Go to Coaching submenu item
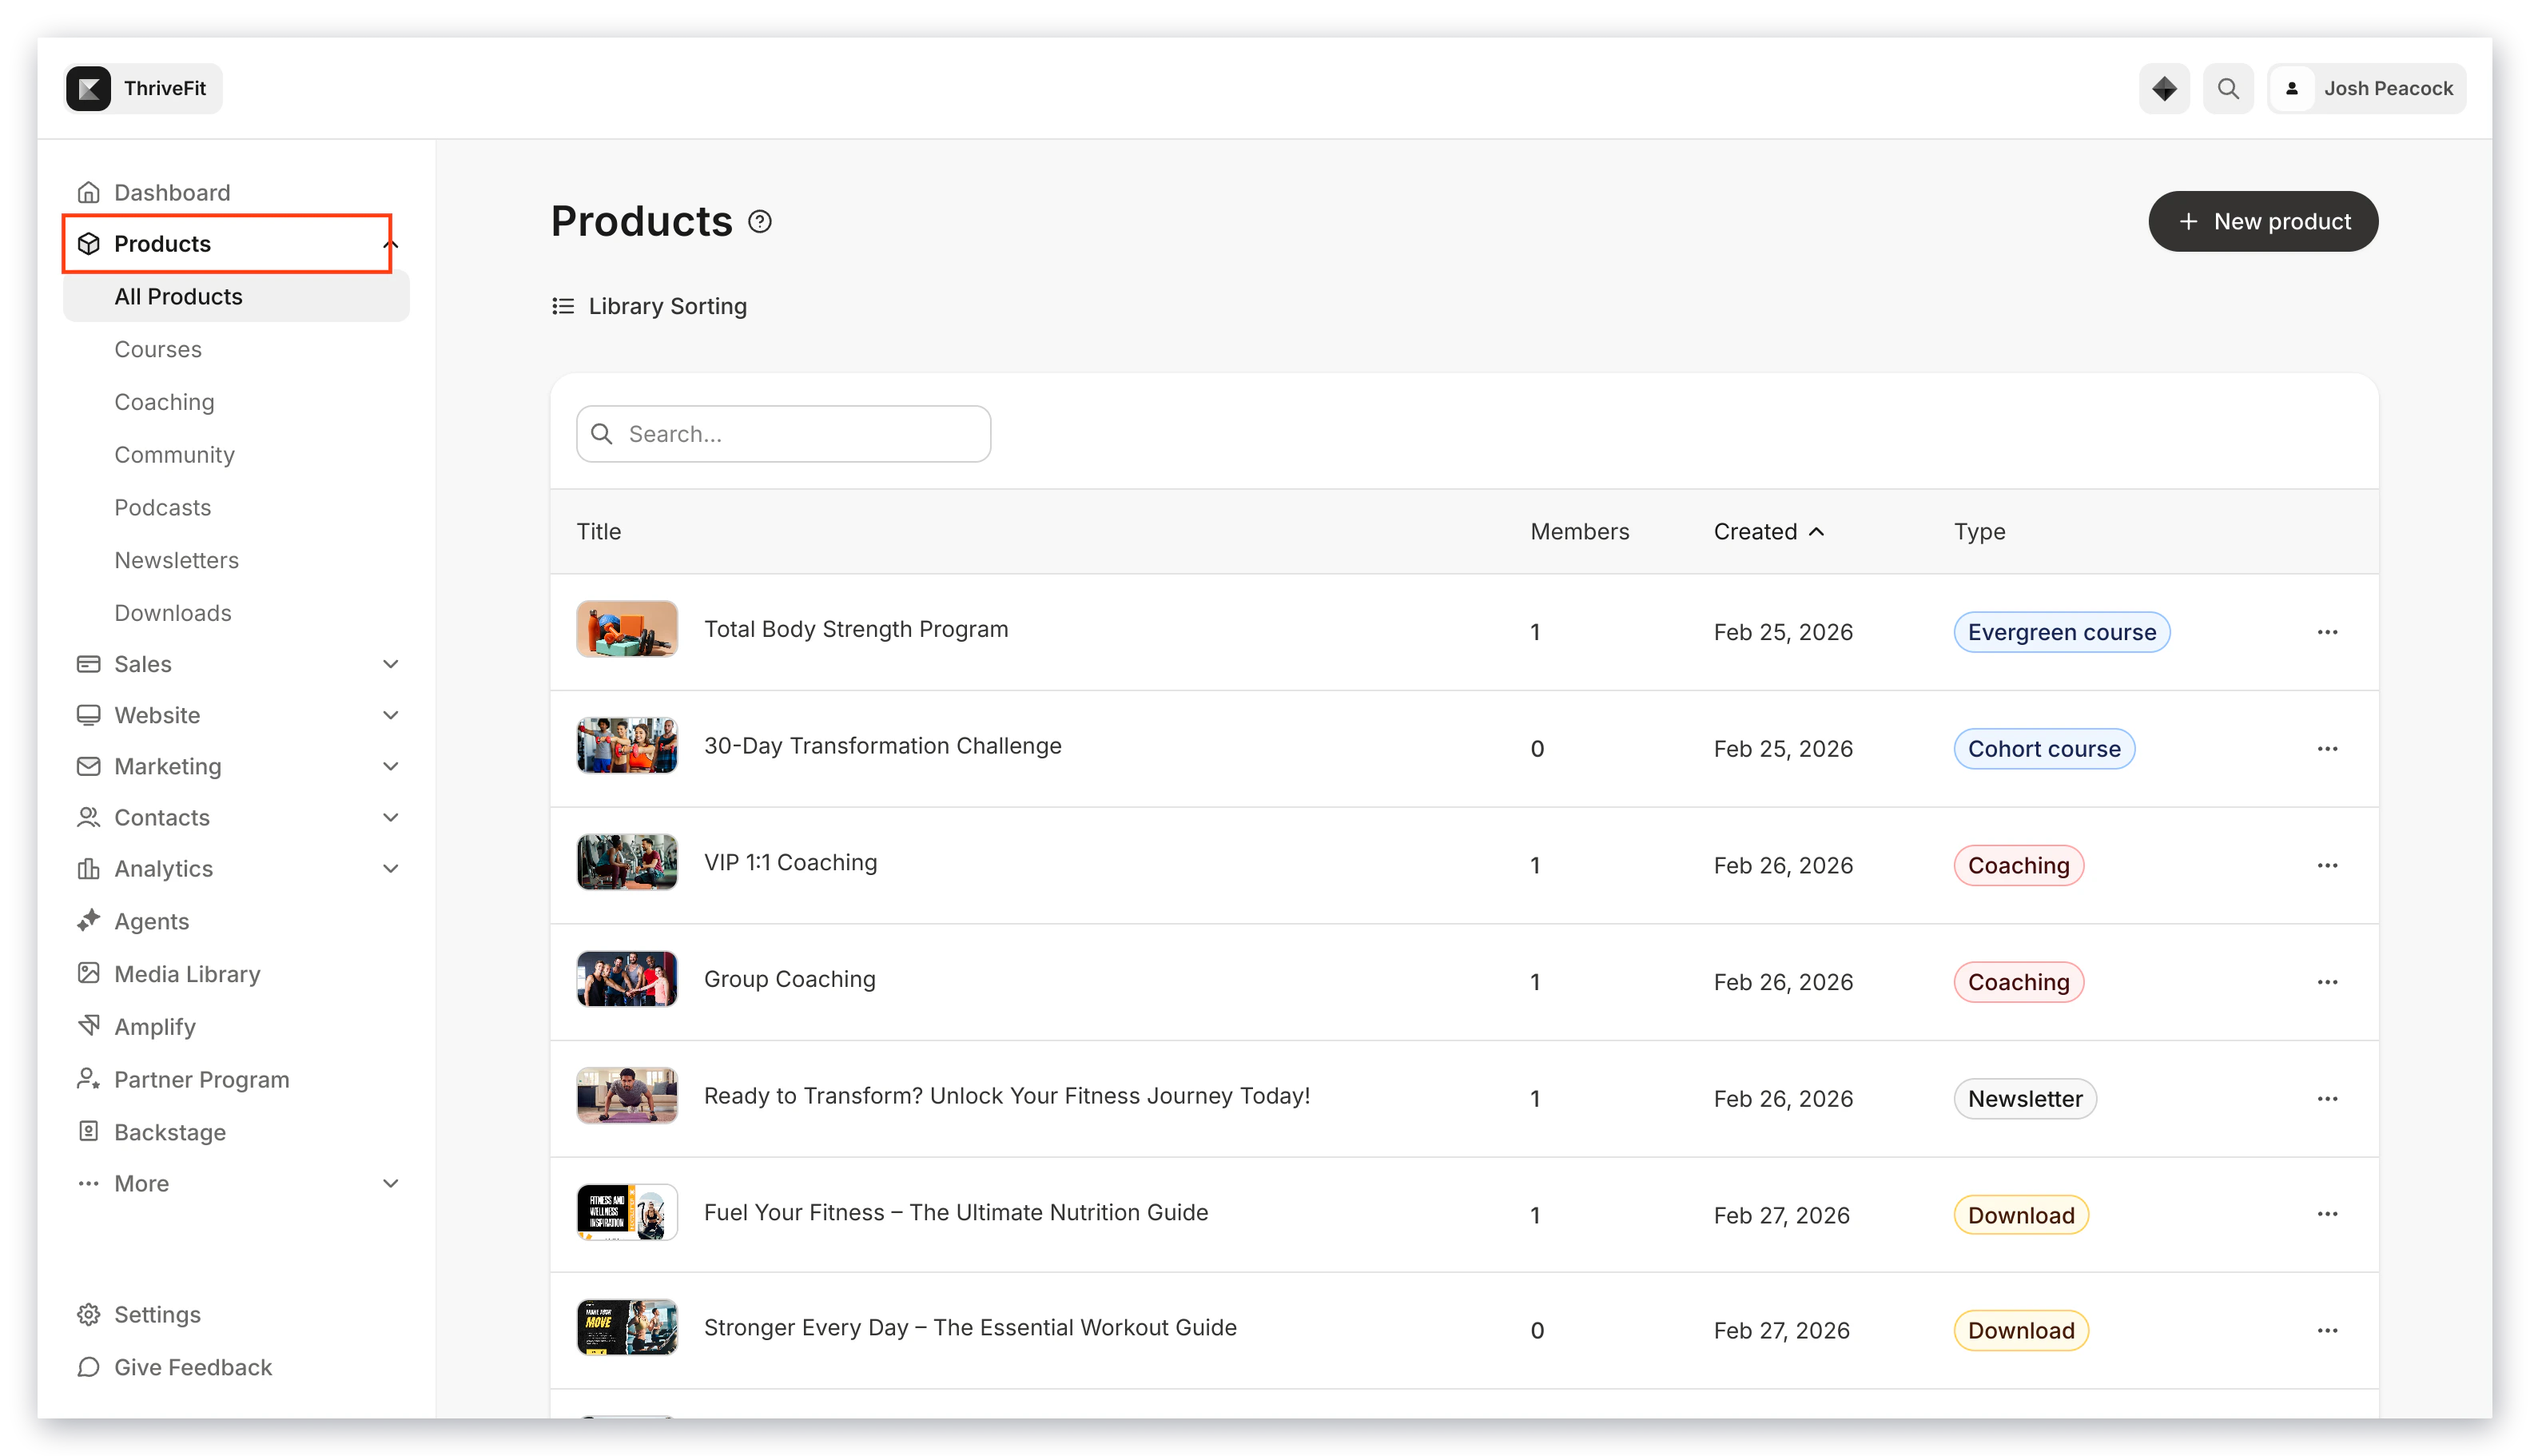The width and height of the screenshot is (2530, 1456). 164,402
